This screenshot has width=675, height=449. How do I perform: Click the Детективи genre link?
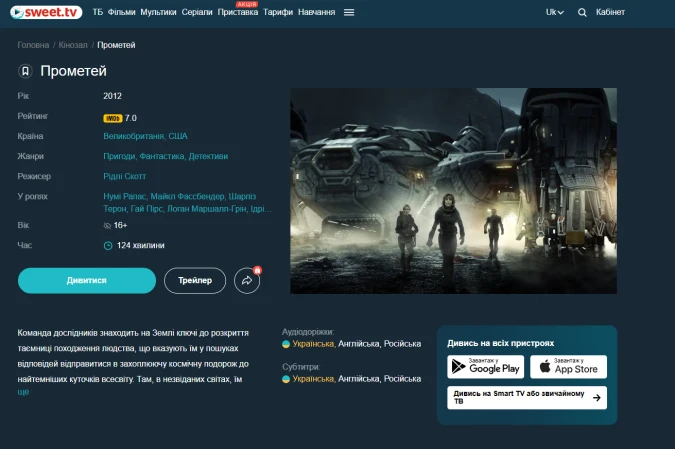click(208, 156)
